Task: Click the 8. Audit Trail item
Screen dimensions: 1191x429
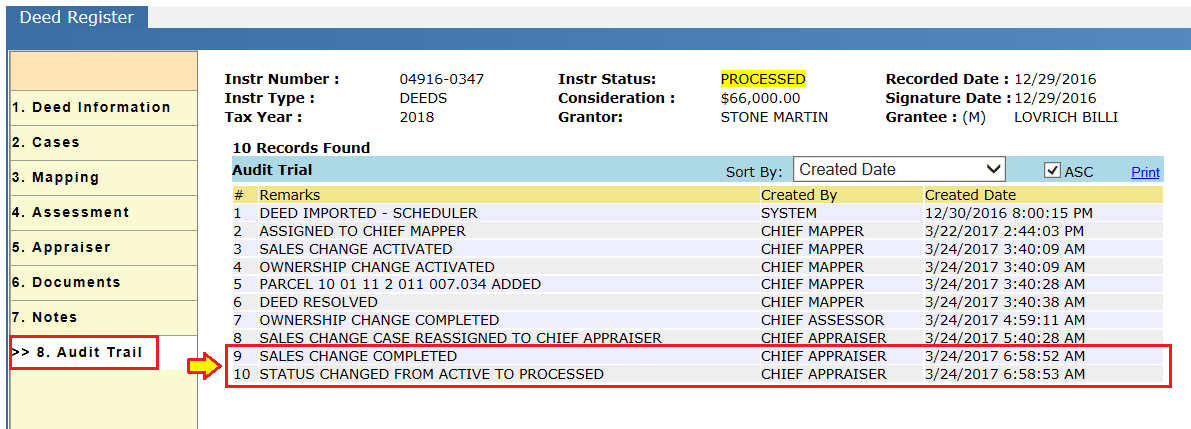Action: [x=84, y=352]
